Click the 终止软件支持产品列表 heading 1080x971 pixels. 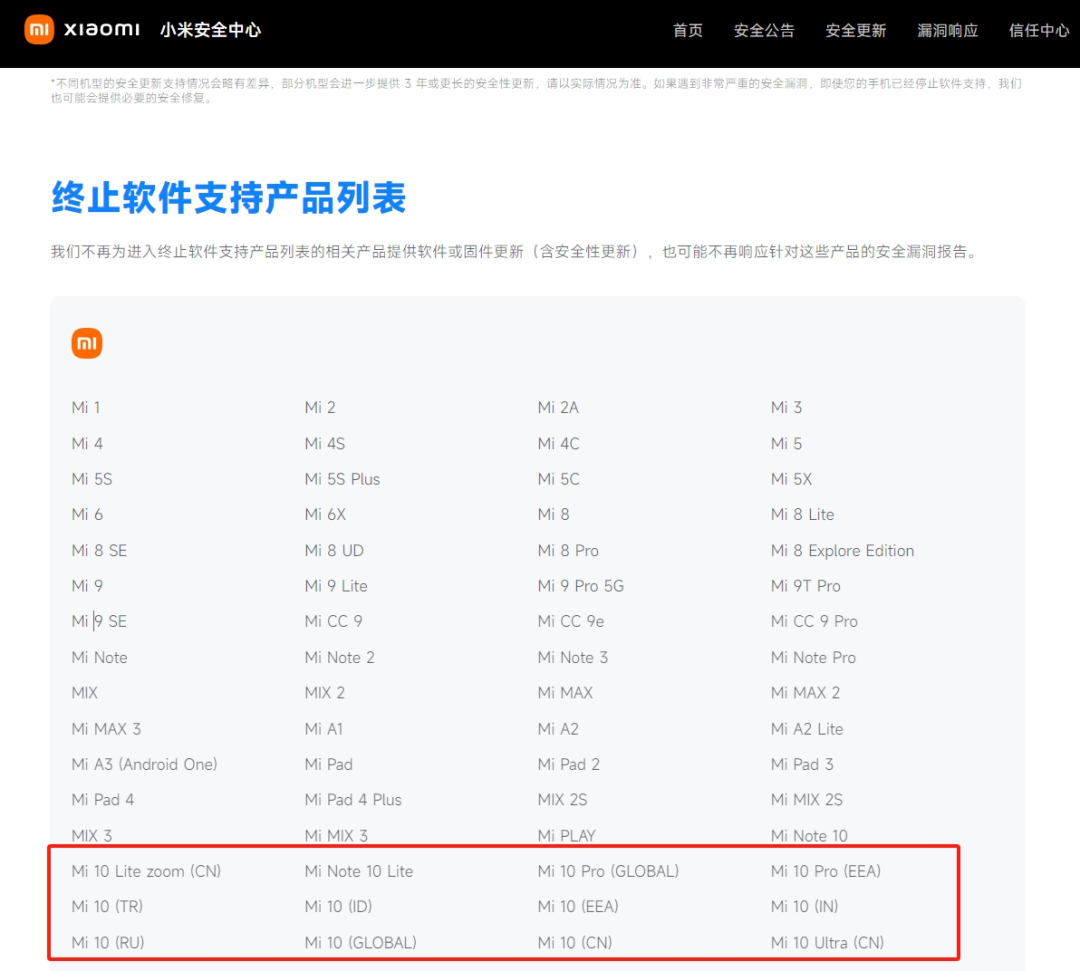click(228, 198)
